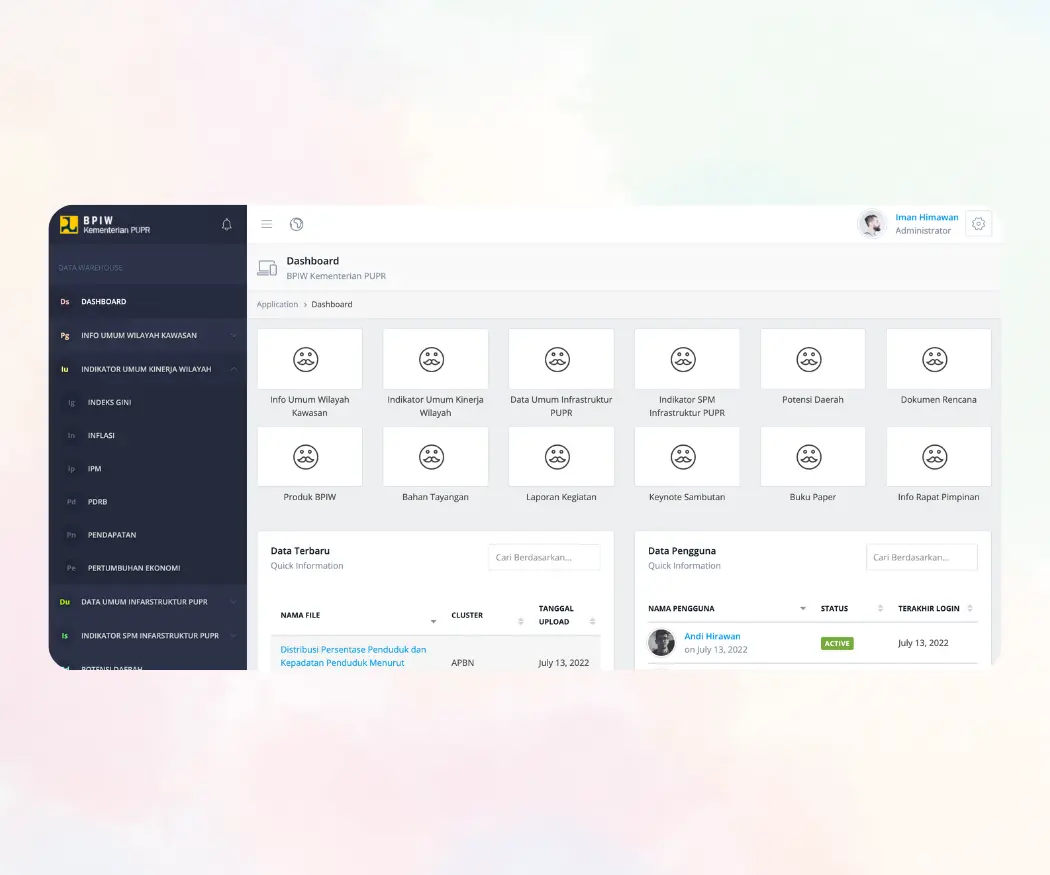Select Indeks Gini sidebar item
Viewport: 1050px width, 875px height.
(109, 402)
